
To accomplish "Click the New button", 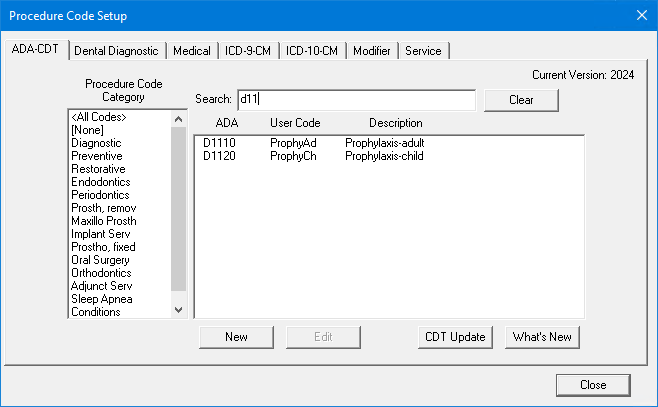I will point(236,337).
